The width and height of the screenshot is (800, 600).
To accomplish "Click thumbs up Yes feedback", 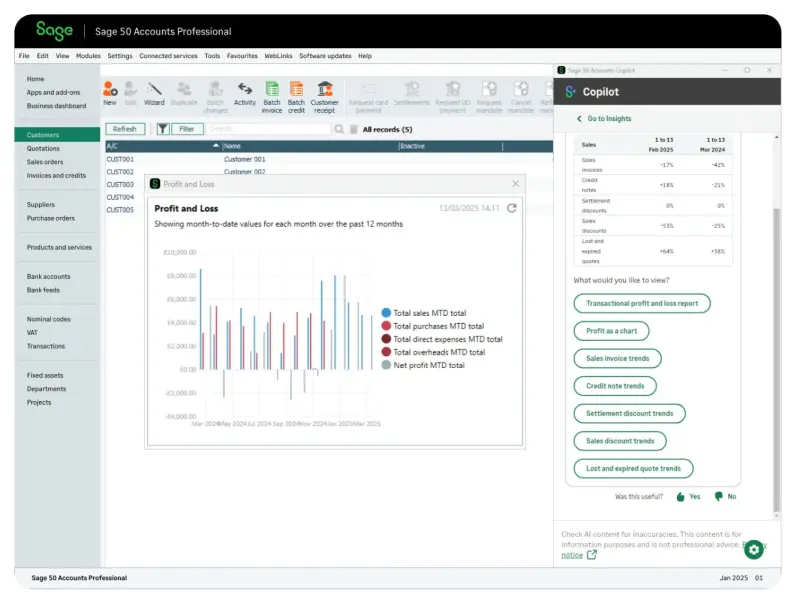I will pyautogui.click(x=681, y=496).
